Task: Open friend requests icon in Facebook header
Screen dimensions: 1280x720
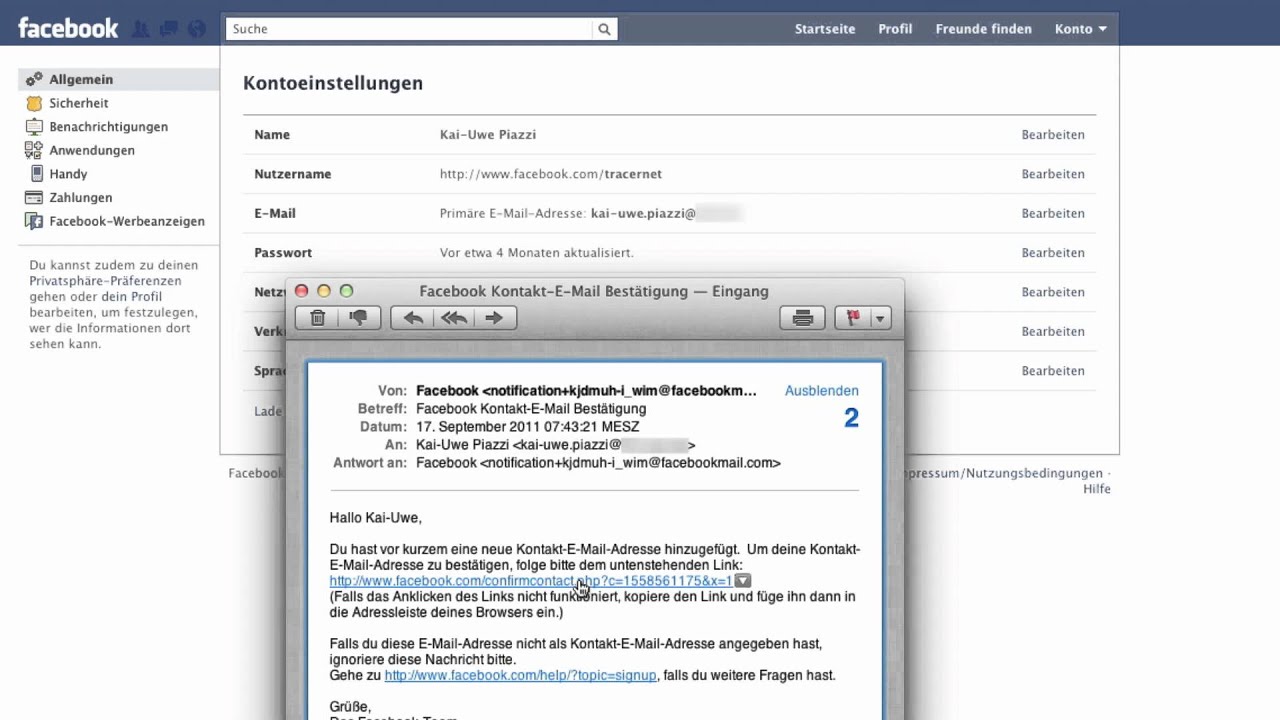Action: coord(141,29)
